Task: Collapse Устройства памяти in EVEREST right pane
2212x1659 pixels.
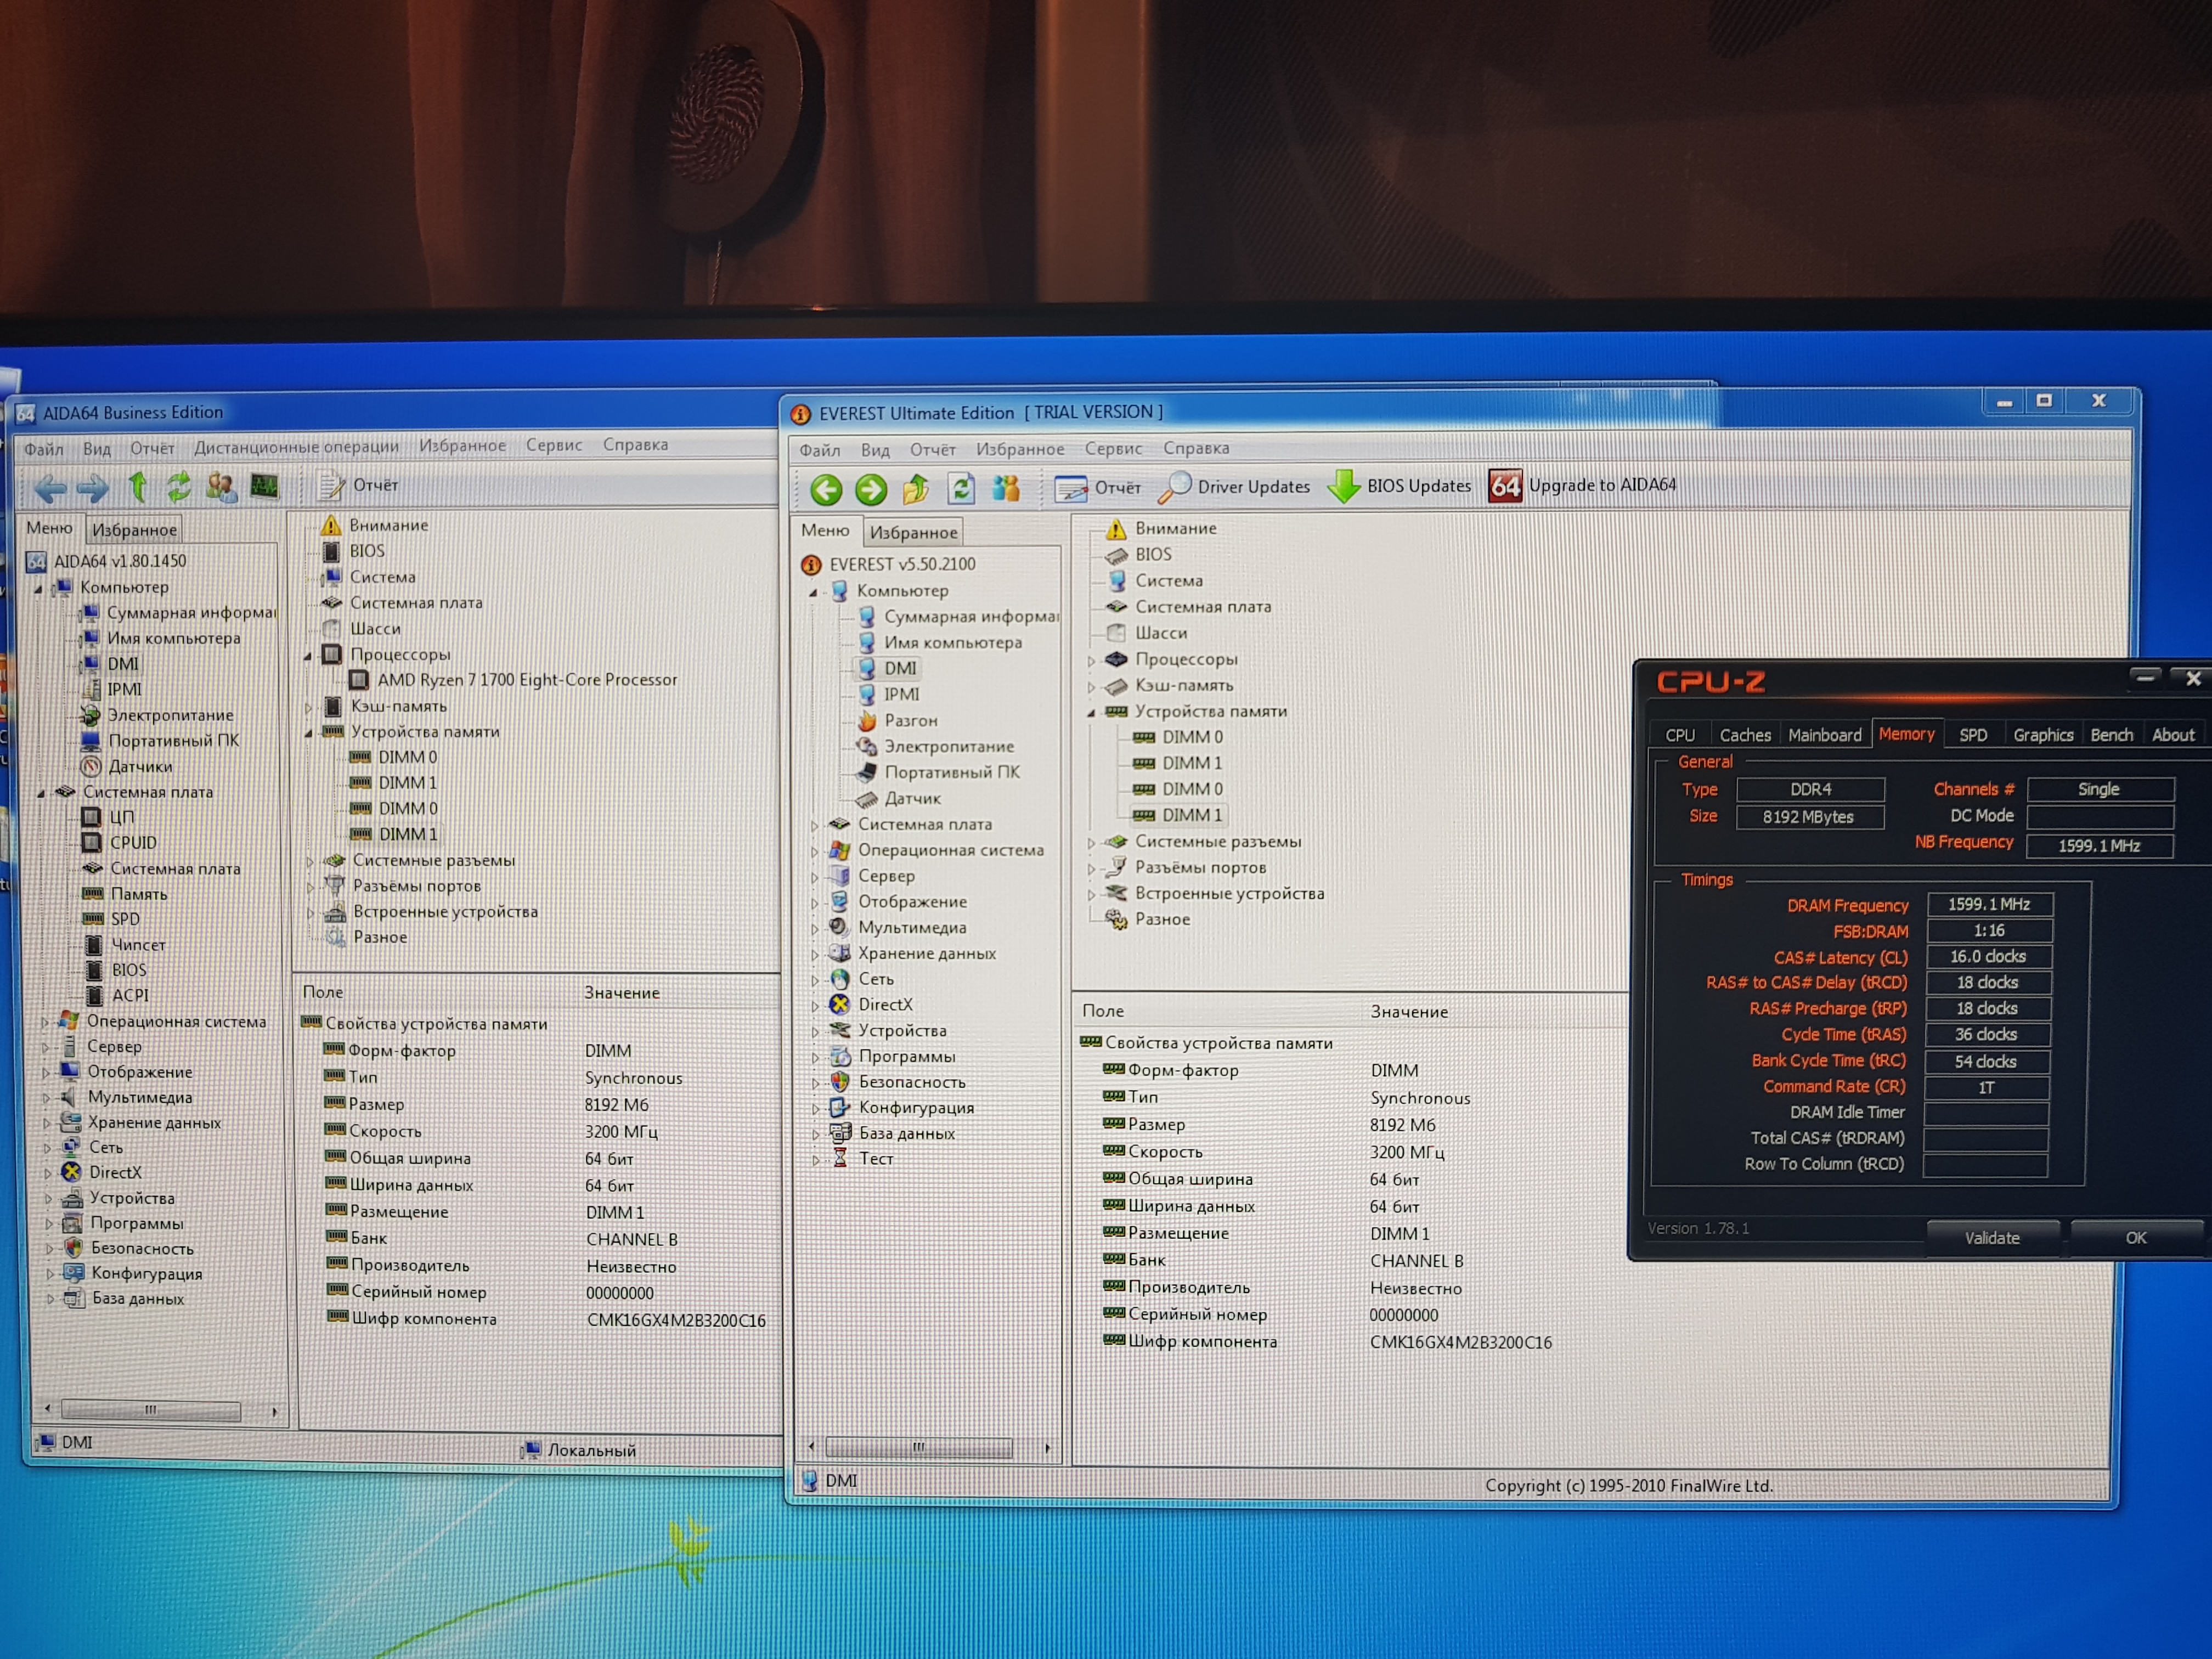Action: (x=1092, y=713)
